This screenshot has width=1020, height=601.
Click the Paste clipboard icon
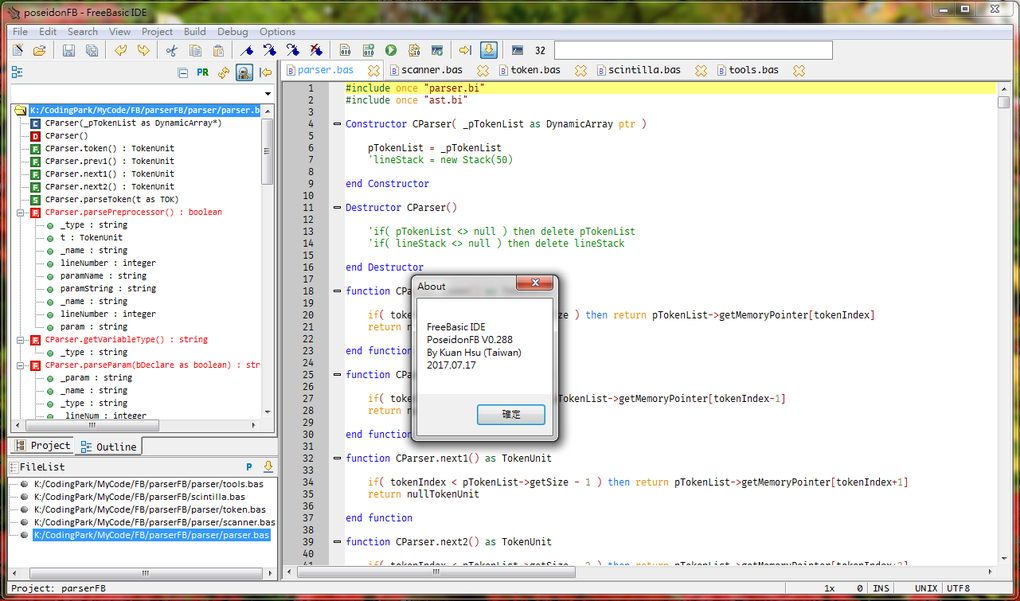[x=218, y=50]
